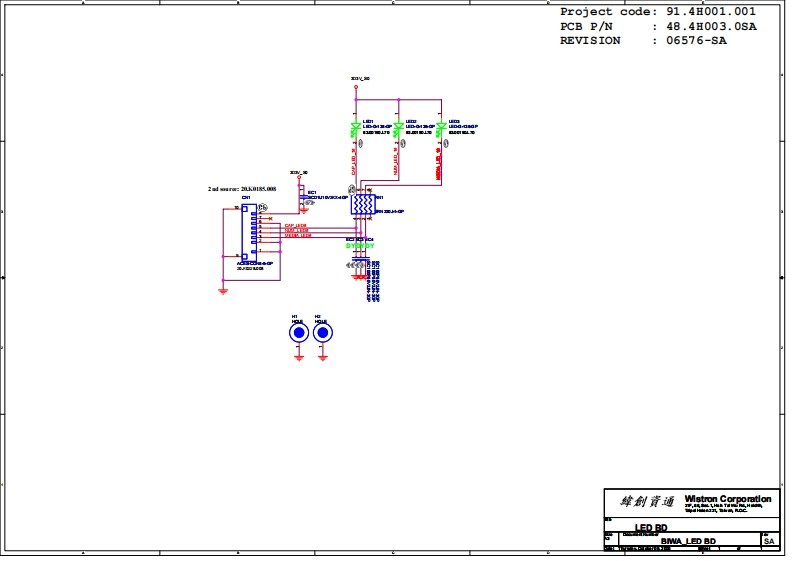Click the 'SA' revision cell
The height and width of the screenshot is (561, 793).
[769, 541]
